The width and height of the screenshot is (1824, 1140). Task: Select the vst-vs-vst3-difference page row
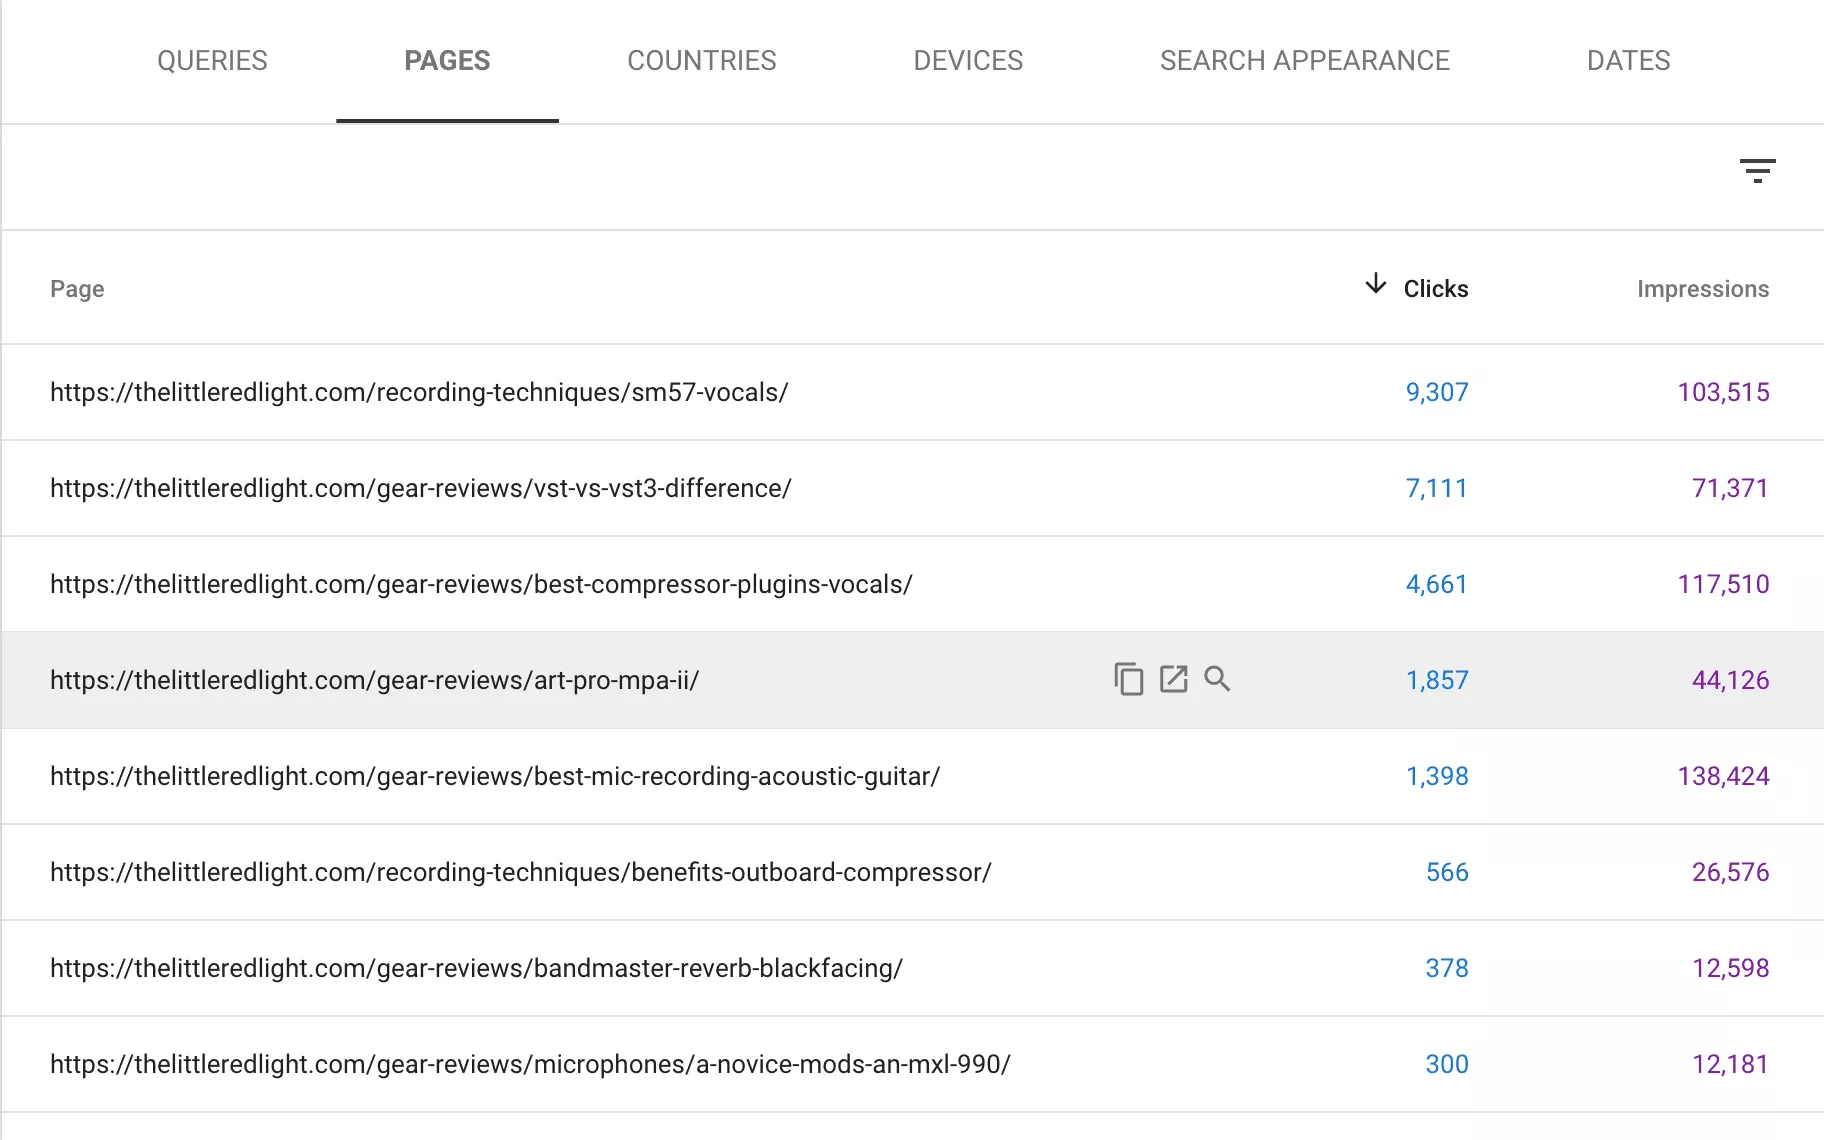tap(421, 488)
